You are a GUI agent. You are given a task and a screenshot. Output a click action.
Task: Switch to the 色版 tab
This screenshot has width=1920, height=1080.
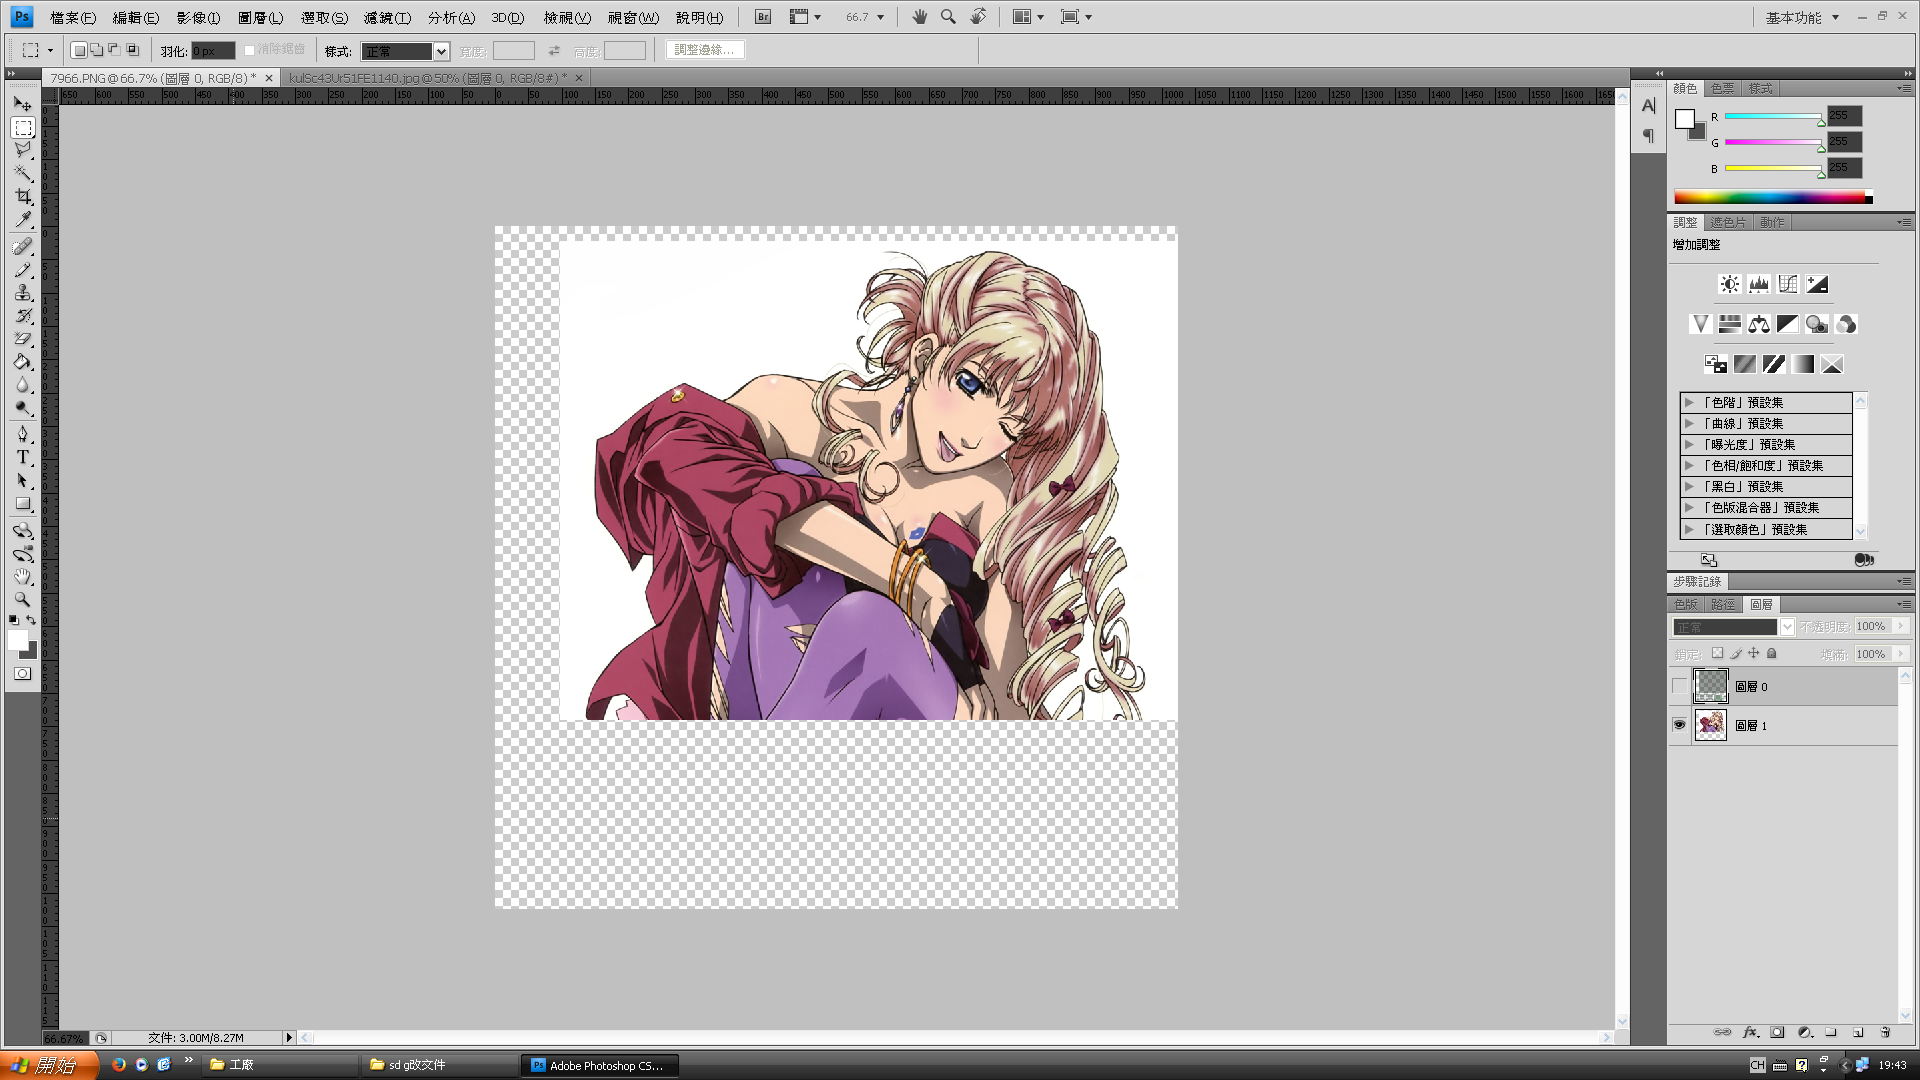point(1685,604)
